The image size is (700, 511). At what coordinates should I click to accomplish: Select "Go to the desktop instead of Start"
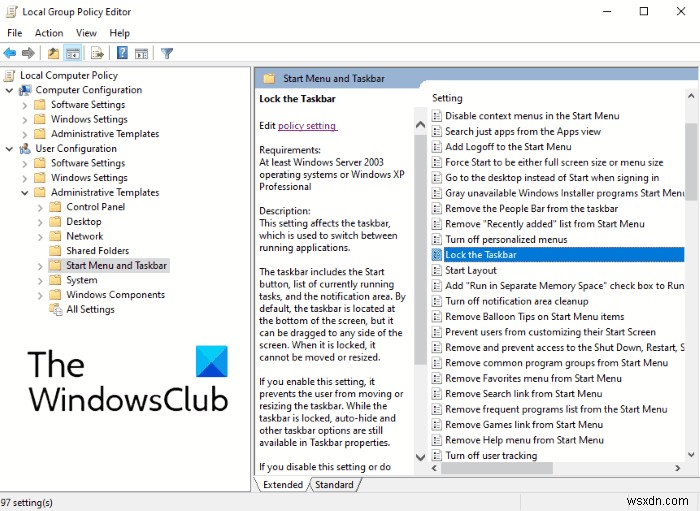tap(552, 178)
